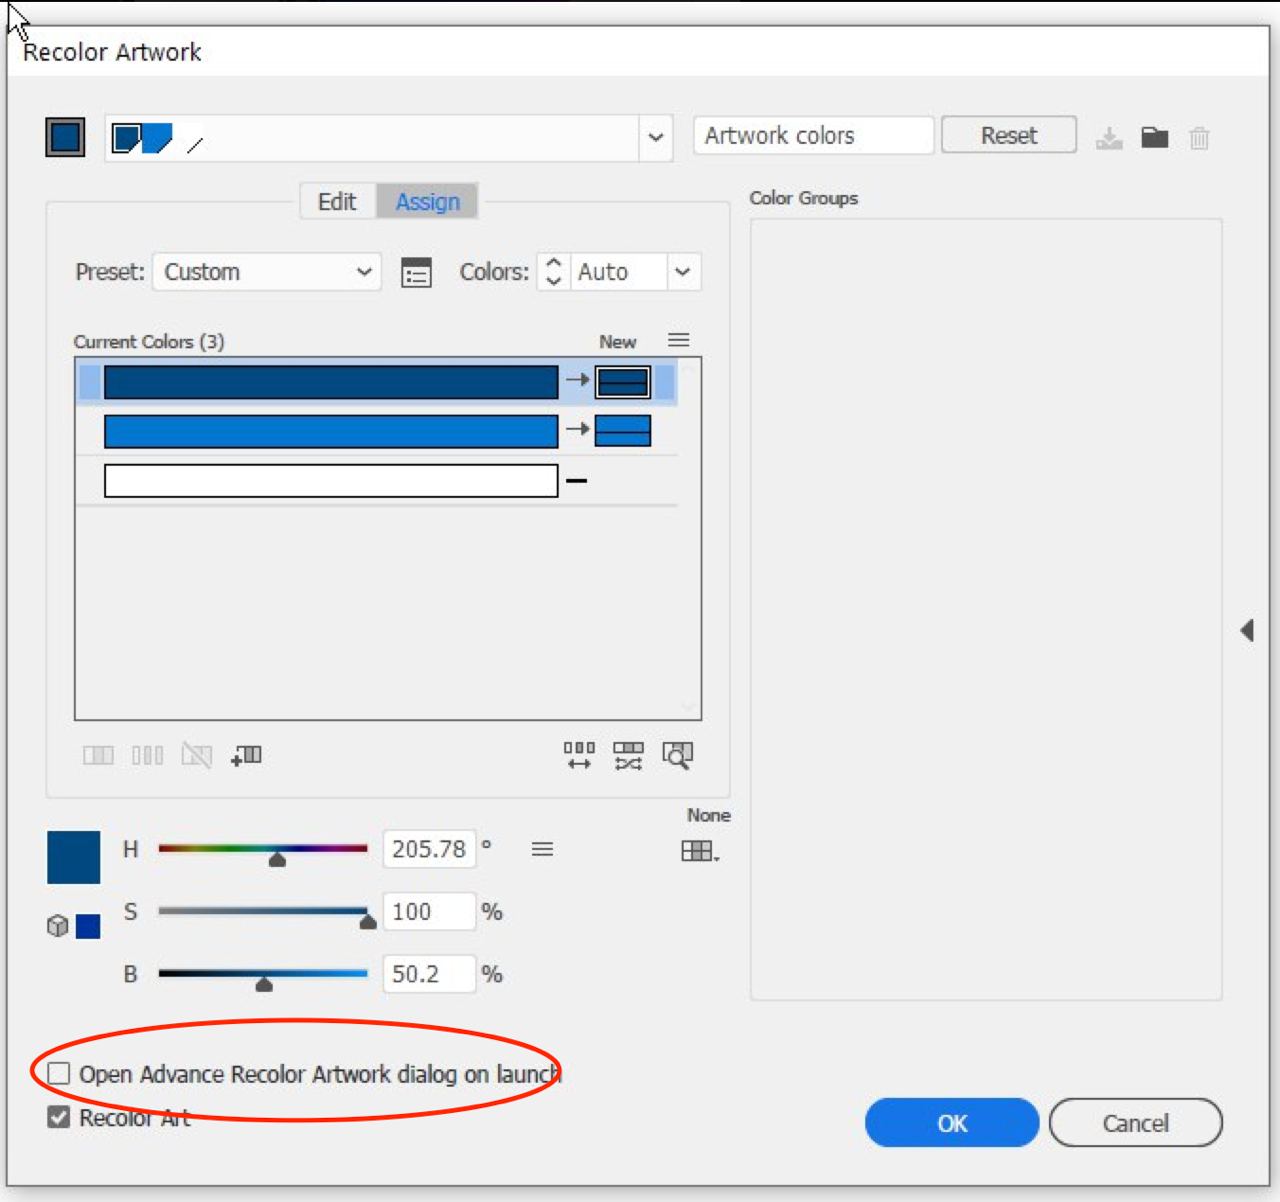Click the large current color preview swatch
This screenshot has height=1202, width=1280.
click(74, 857)
